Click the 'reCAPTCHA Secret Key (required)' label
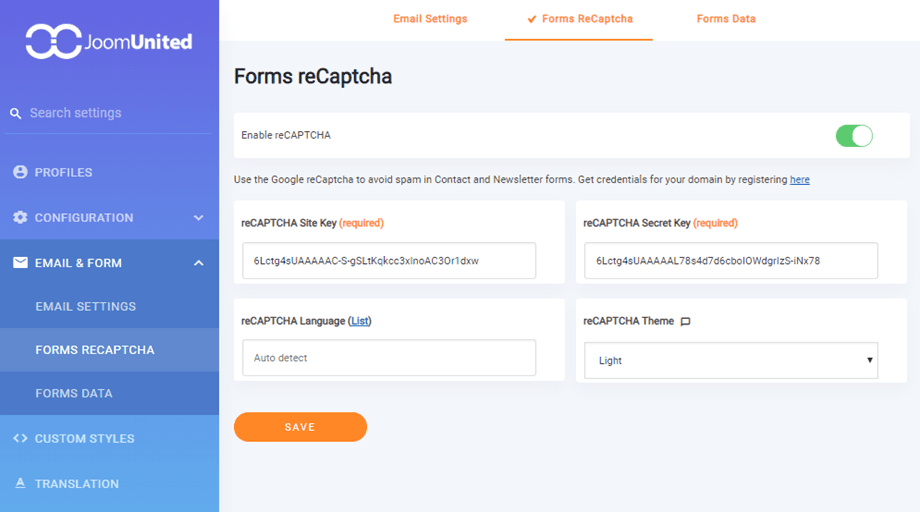 (x=660, y=223)
